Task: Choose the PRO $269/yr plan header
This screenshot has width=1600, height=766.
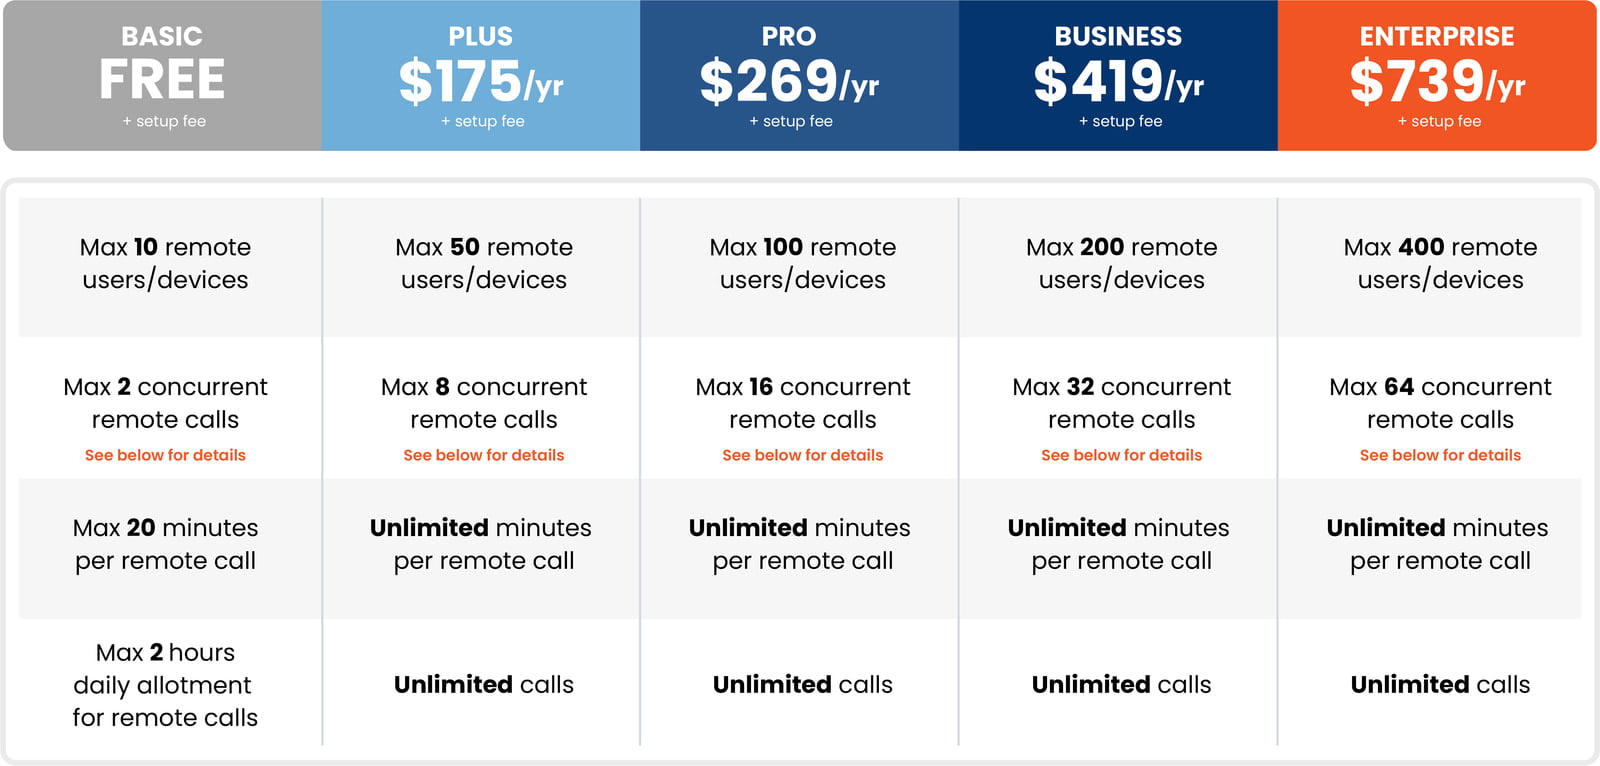Action: pyautogui.click(x=800, y=76)
